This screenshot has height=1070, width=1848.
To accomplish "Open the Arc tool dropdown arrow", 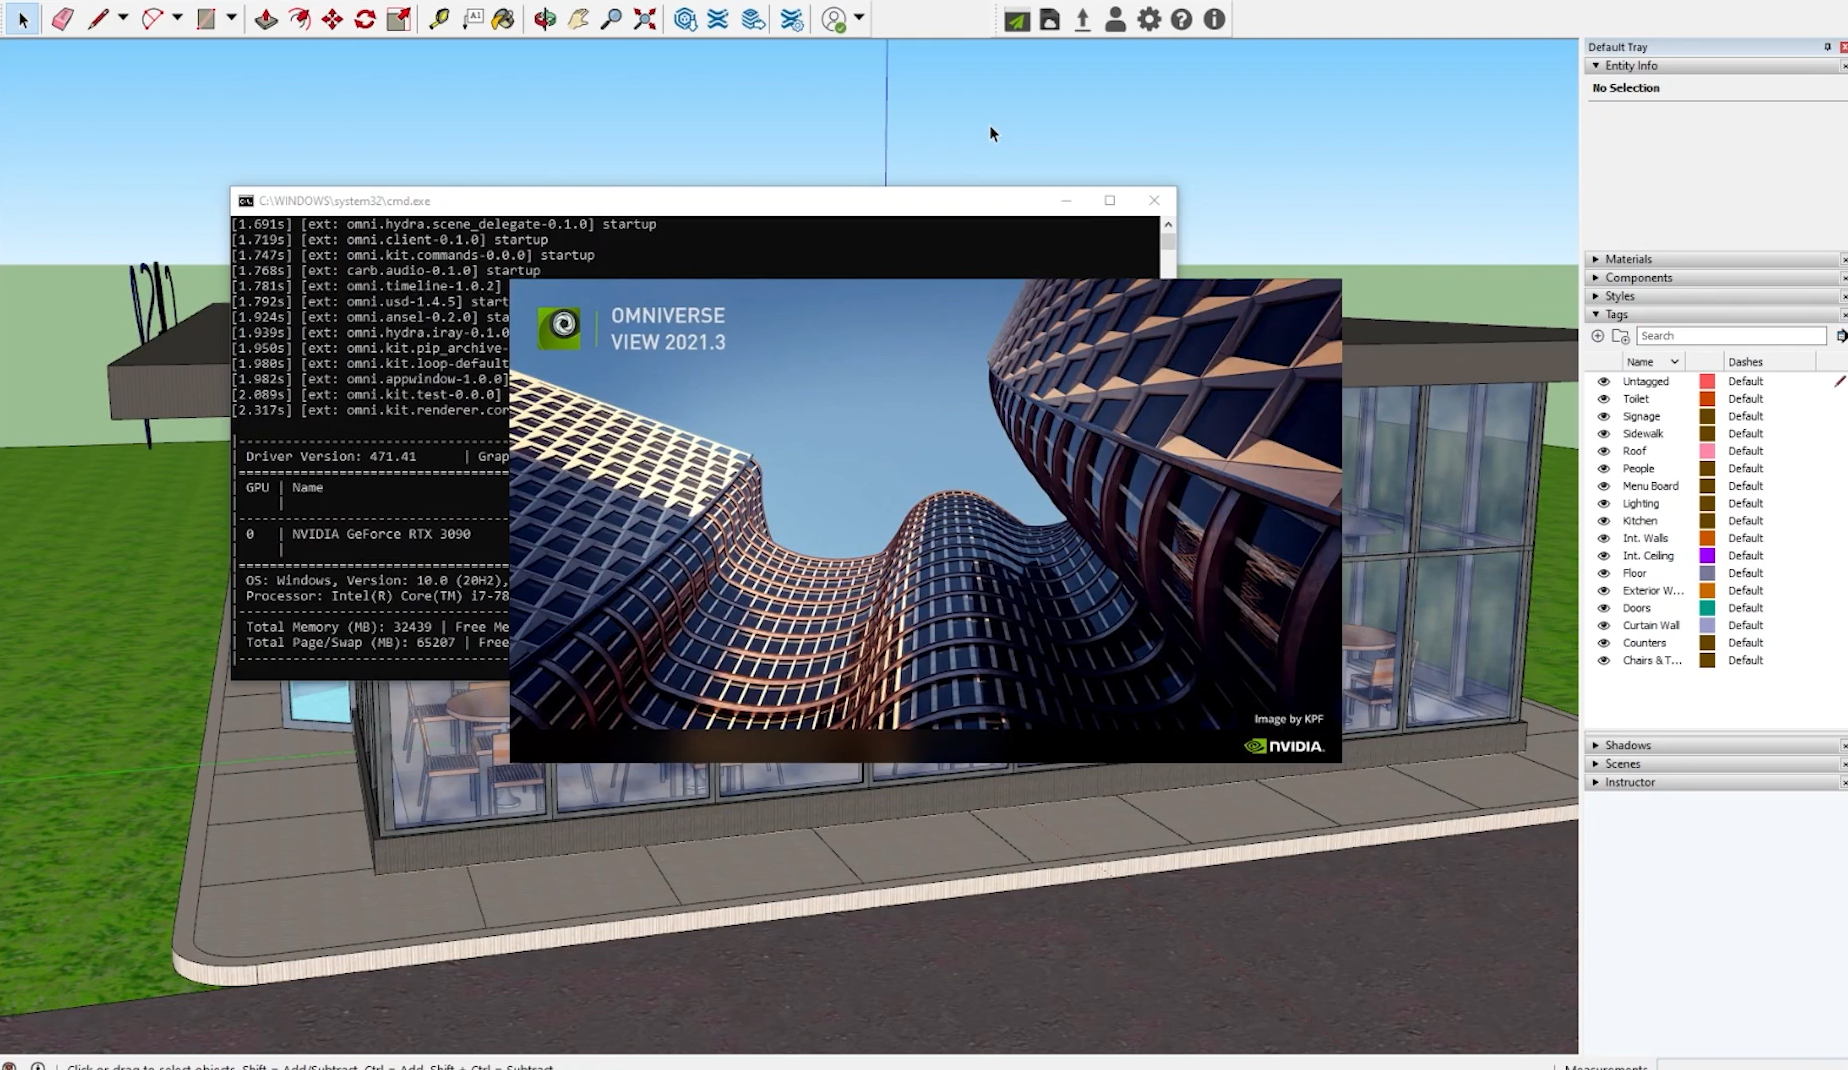I will coord(177,18).
